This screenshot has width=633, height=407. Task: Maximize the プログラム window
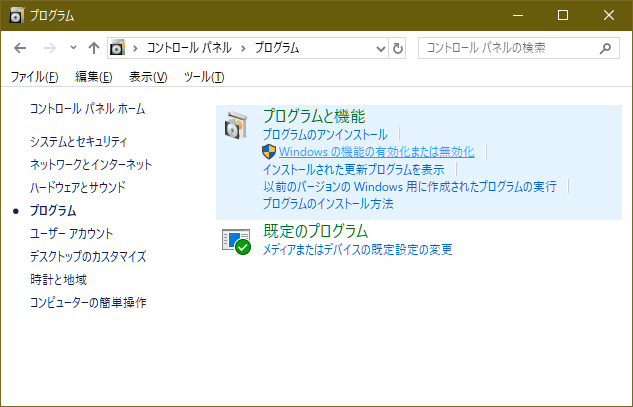[x=563, y=15]
